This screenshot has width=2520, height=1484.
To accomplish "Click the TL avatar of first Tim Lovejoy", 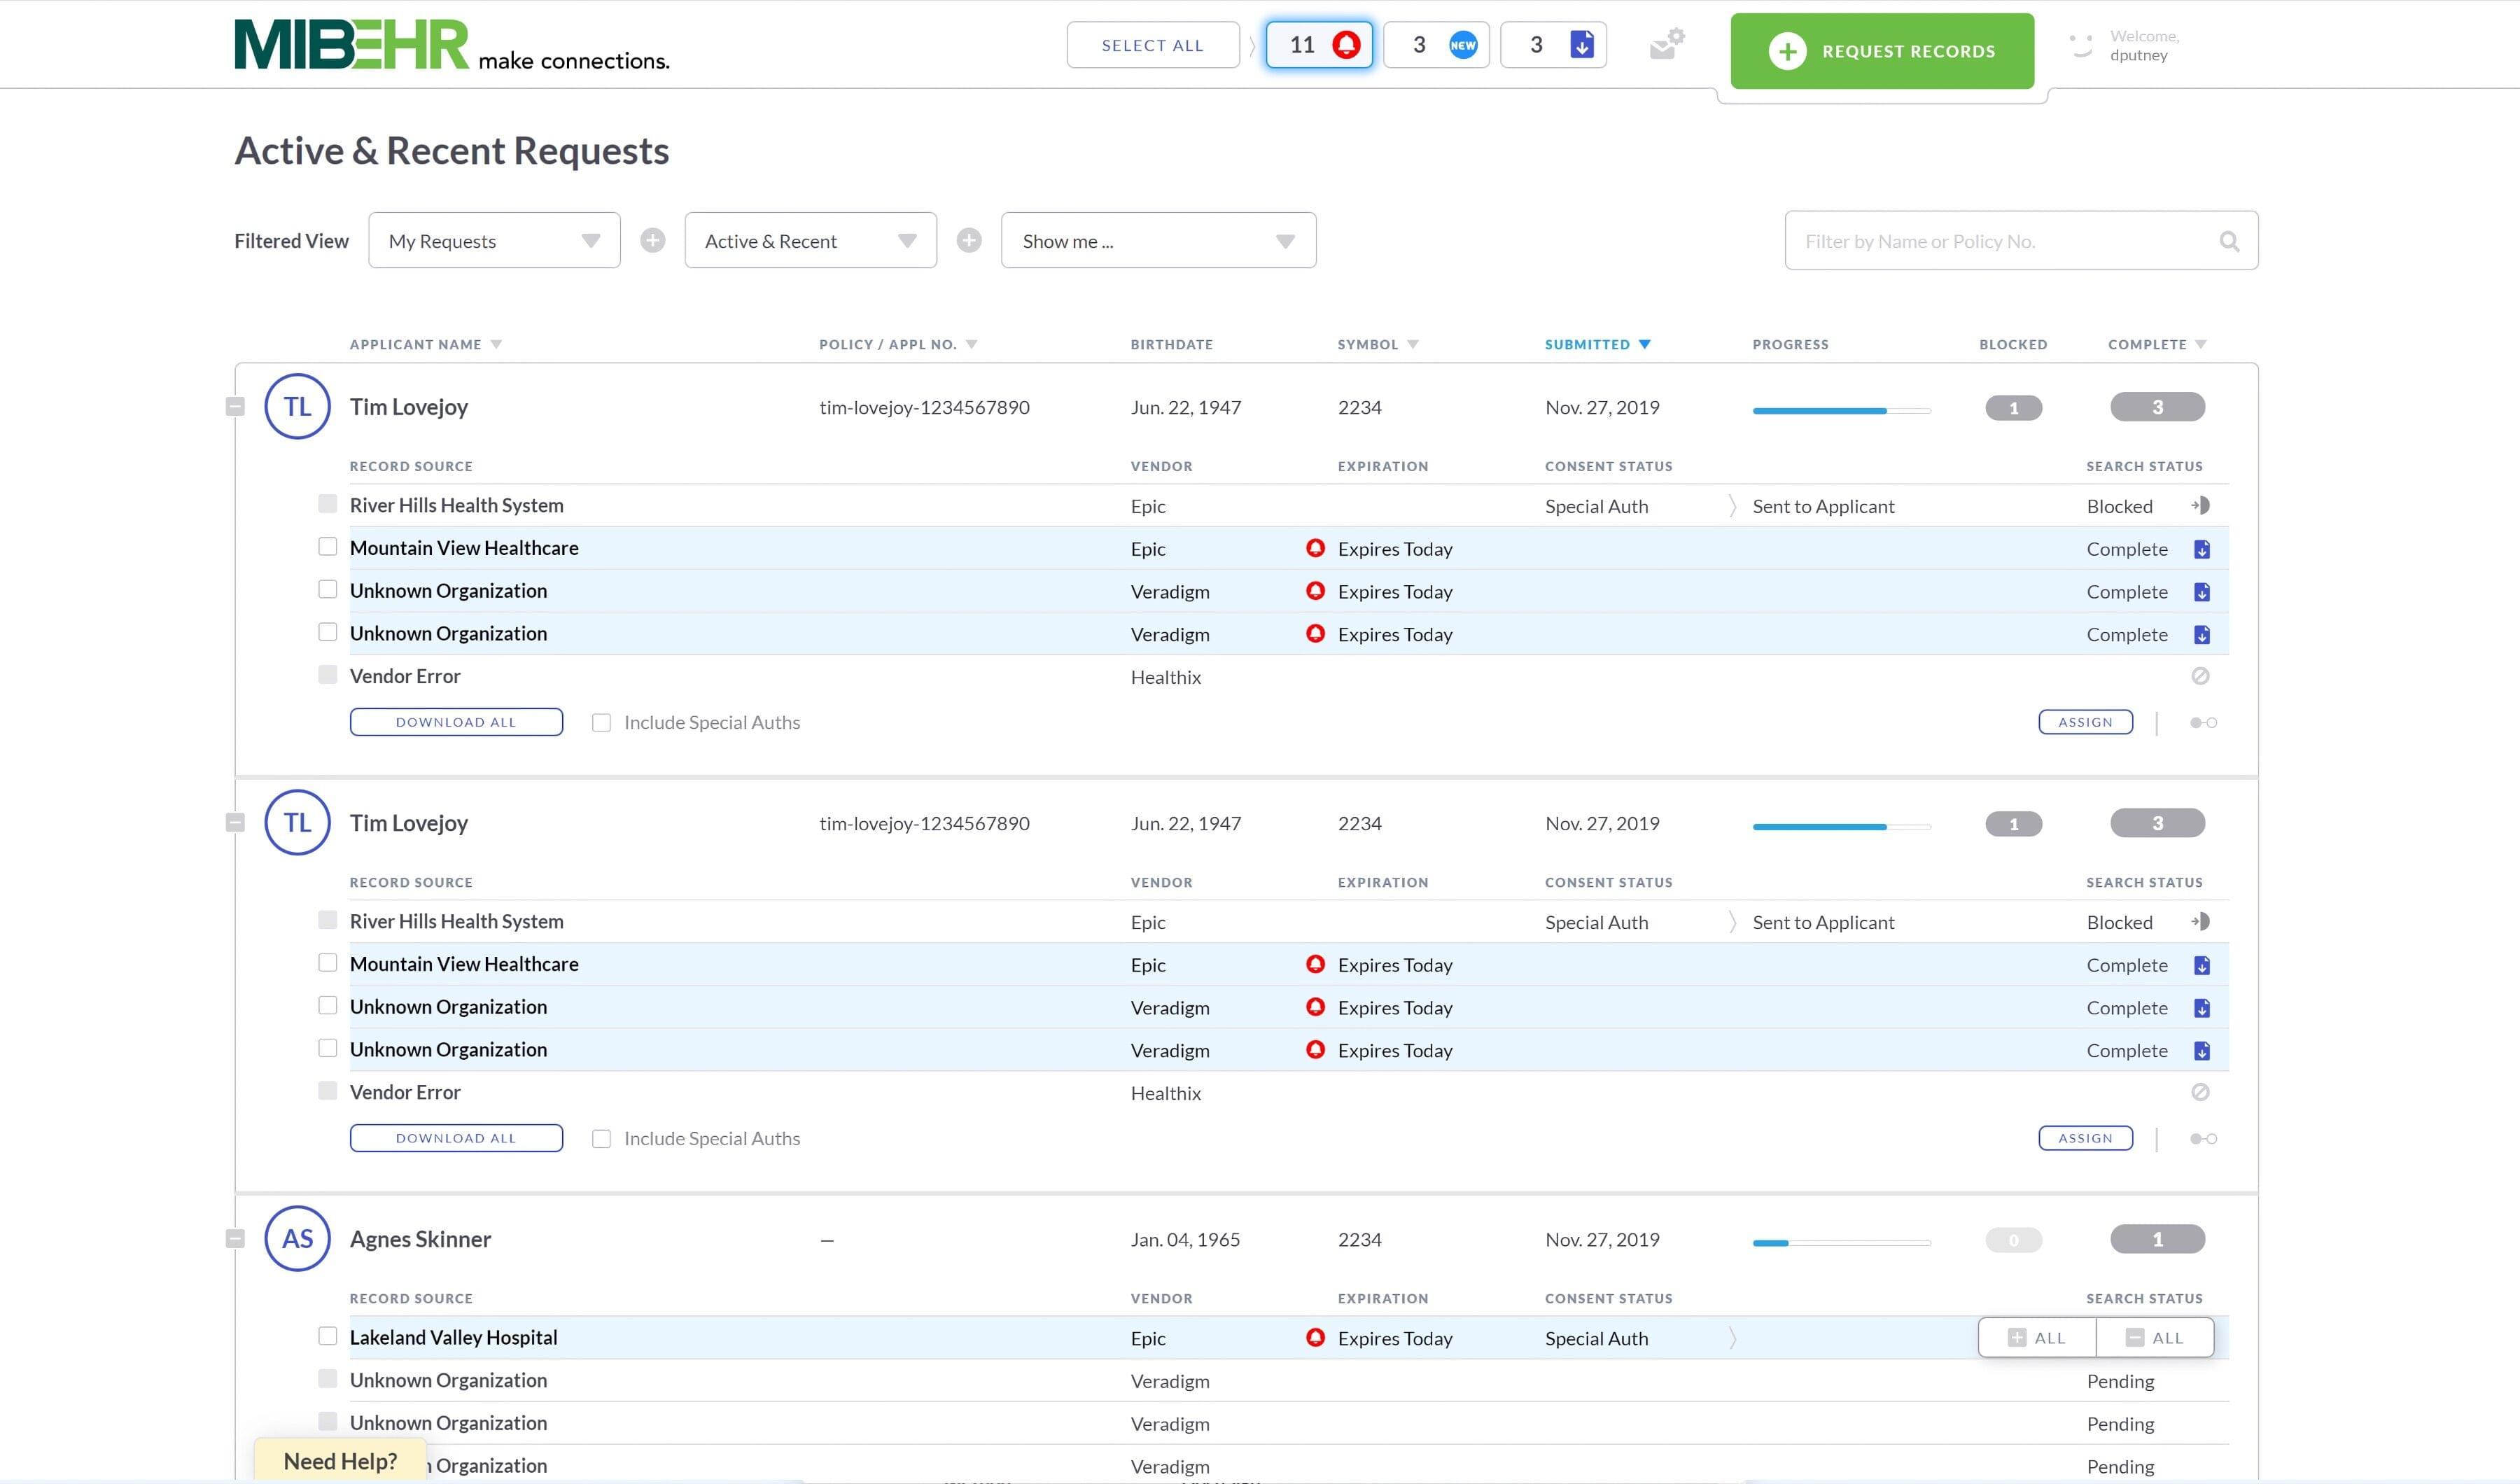I will (297, 407).
